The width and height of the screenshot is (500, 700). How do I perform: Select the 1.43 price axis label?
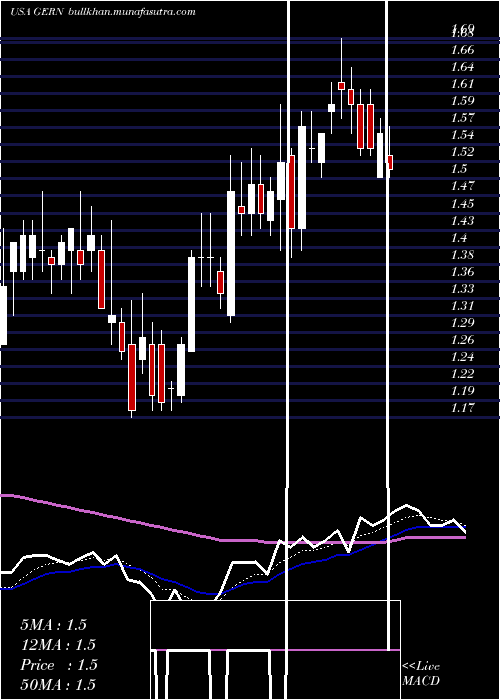tap(462, 221)
